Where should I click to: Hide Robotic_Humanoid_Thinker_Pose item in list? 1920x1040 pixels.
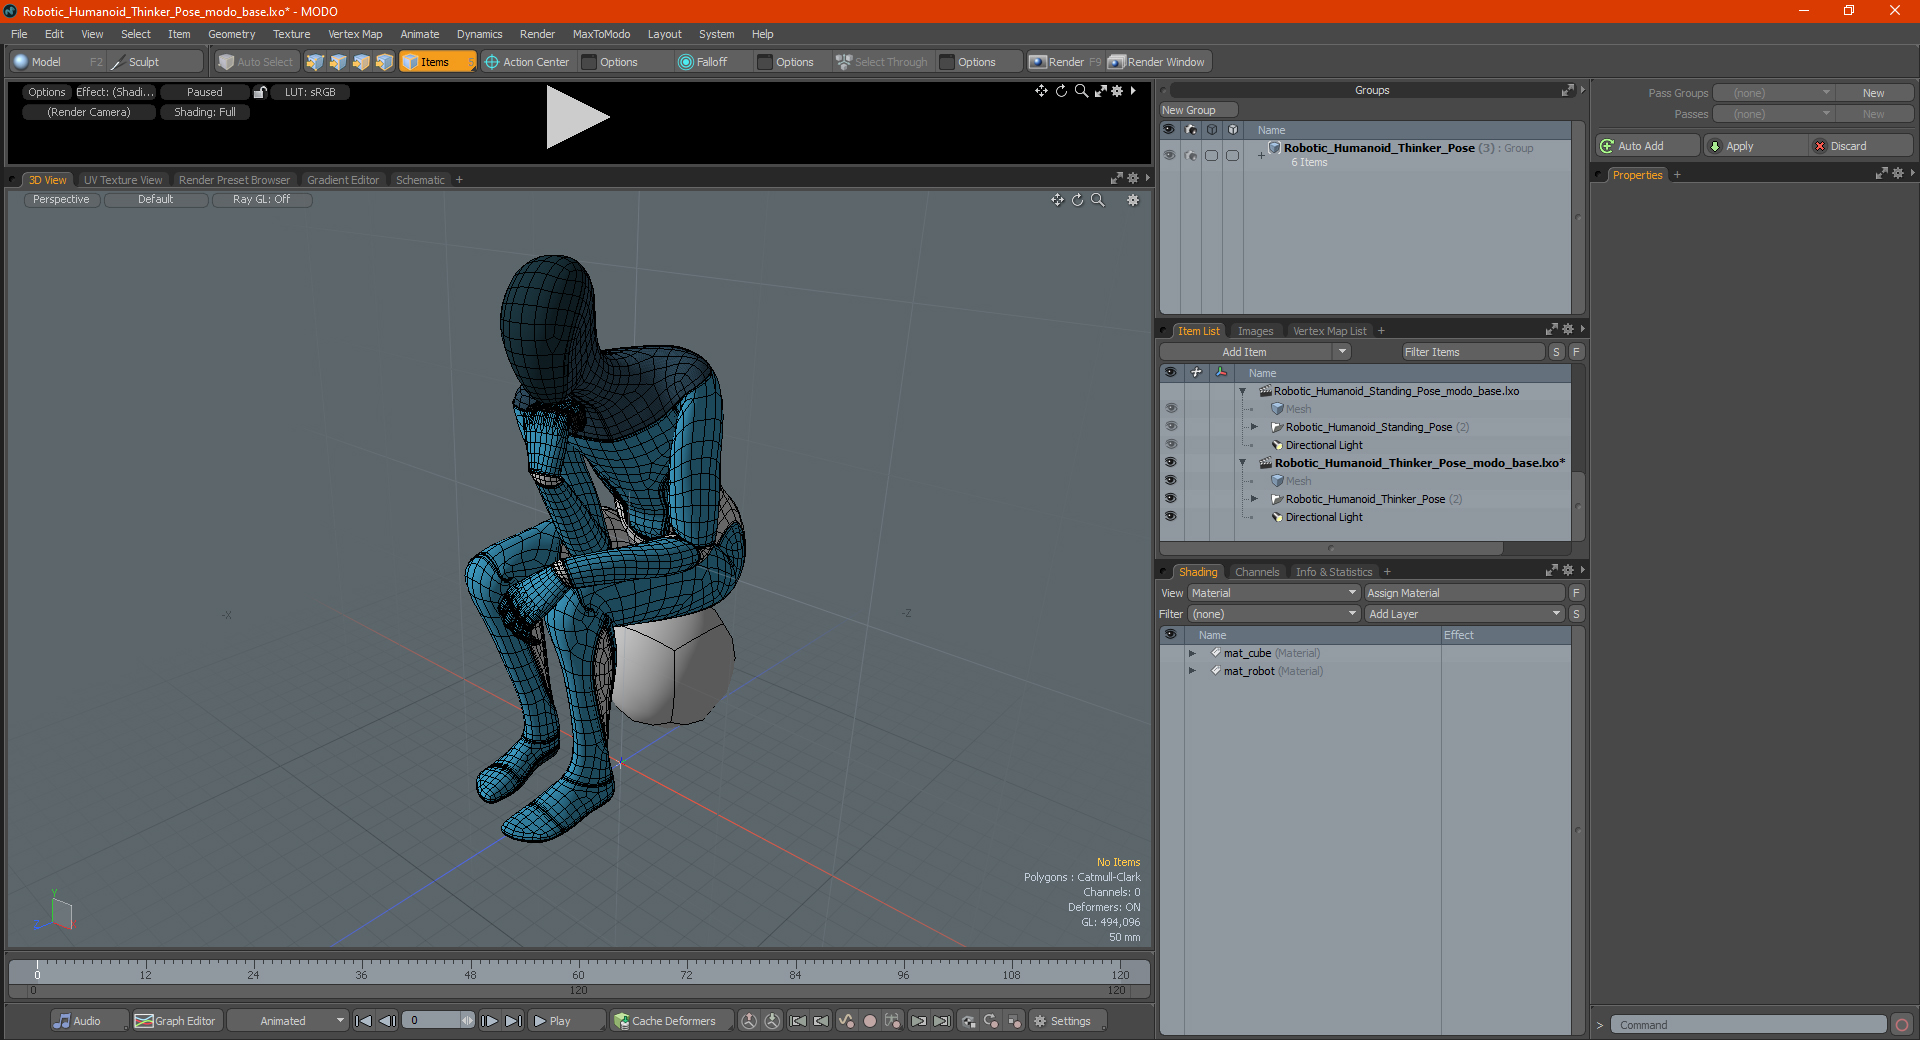1170,499
